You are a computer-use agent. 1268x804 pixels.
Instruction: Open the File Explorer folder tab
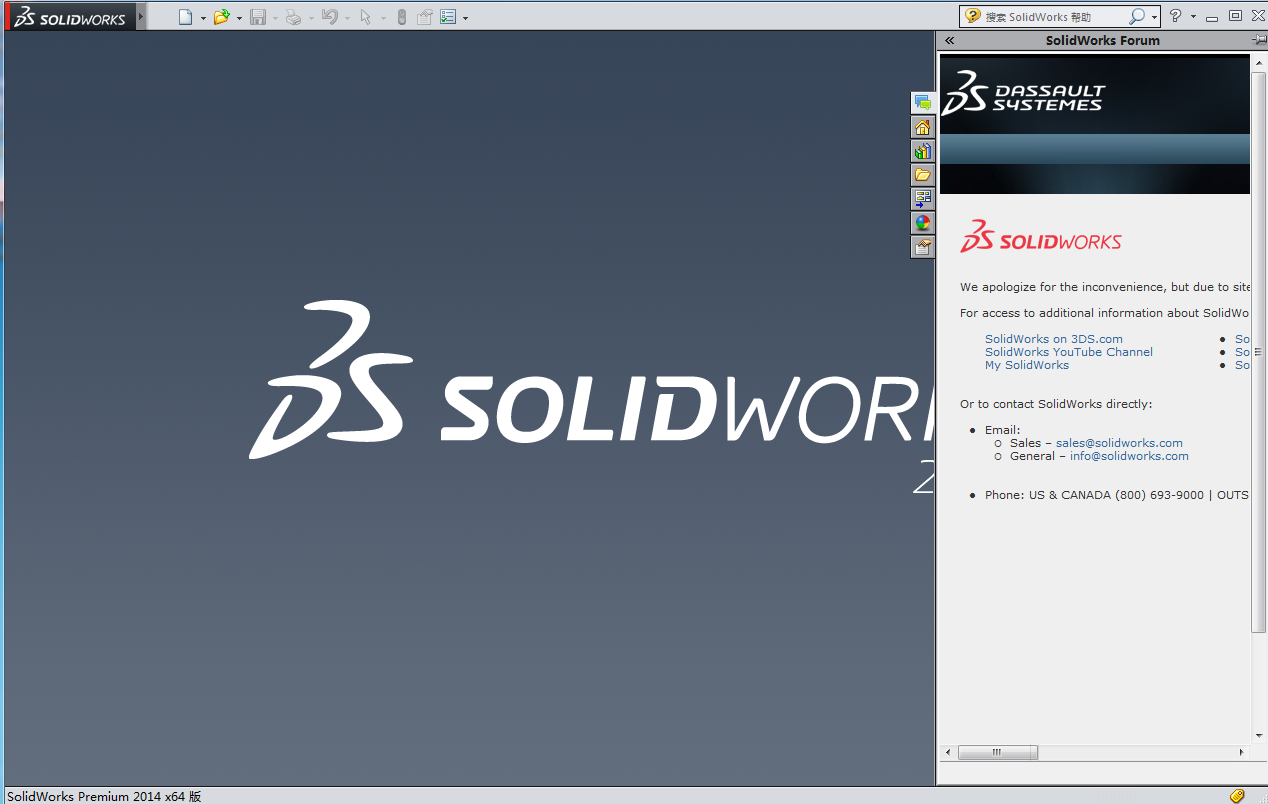tap(922, 175)
